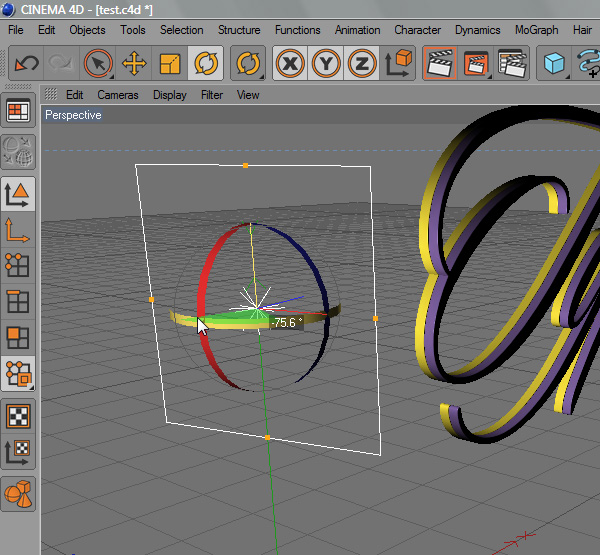Open the viewport Display menu
This screenshot has width=600, height=555.
(170, 95)
